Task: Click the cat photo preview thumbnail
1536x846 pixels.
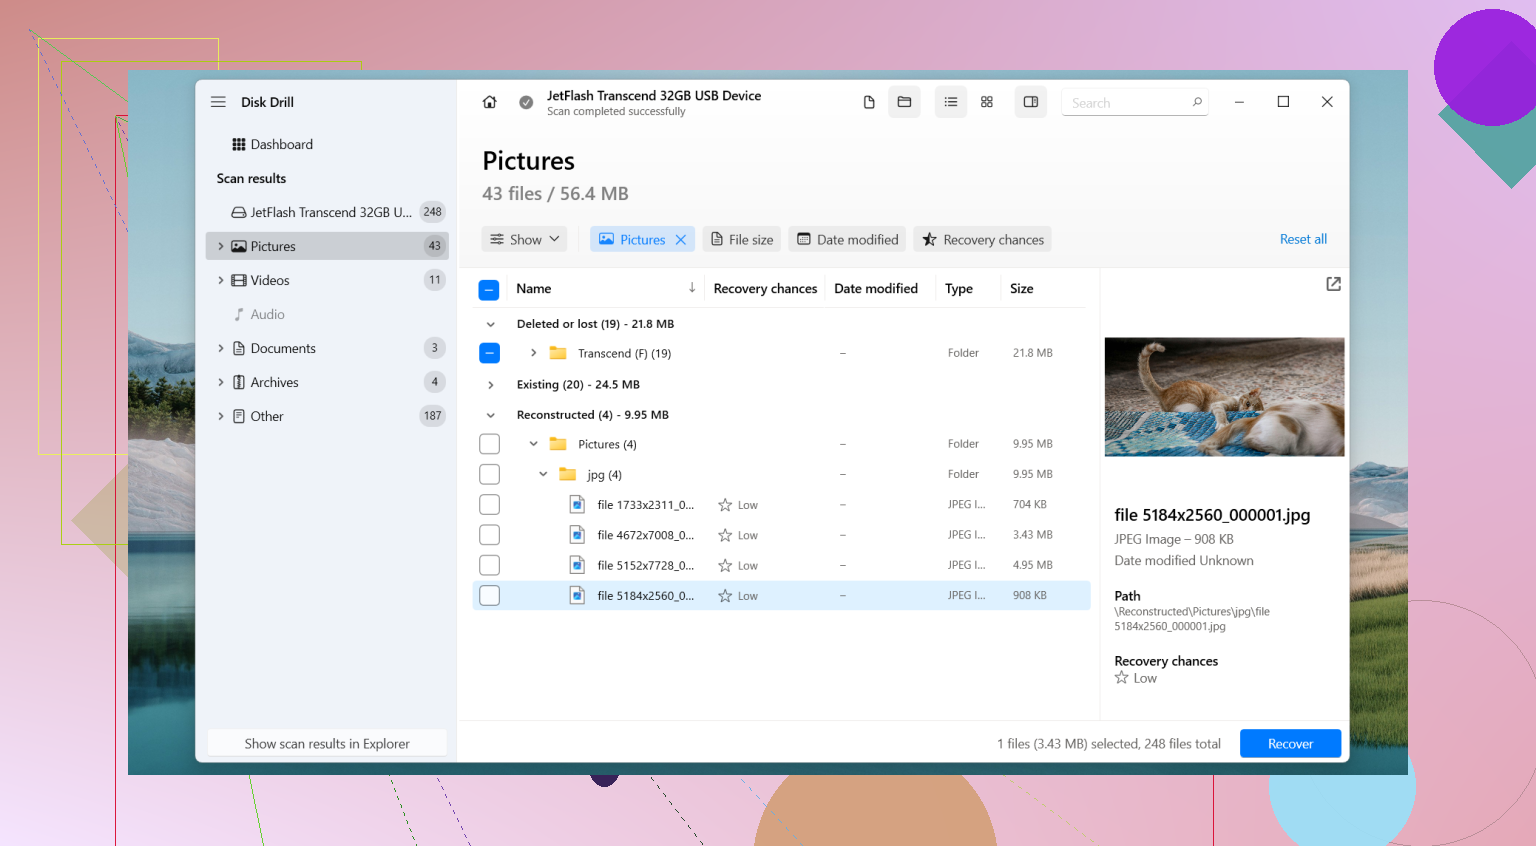Action: click(1224, 397)
